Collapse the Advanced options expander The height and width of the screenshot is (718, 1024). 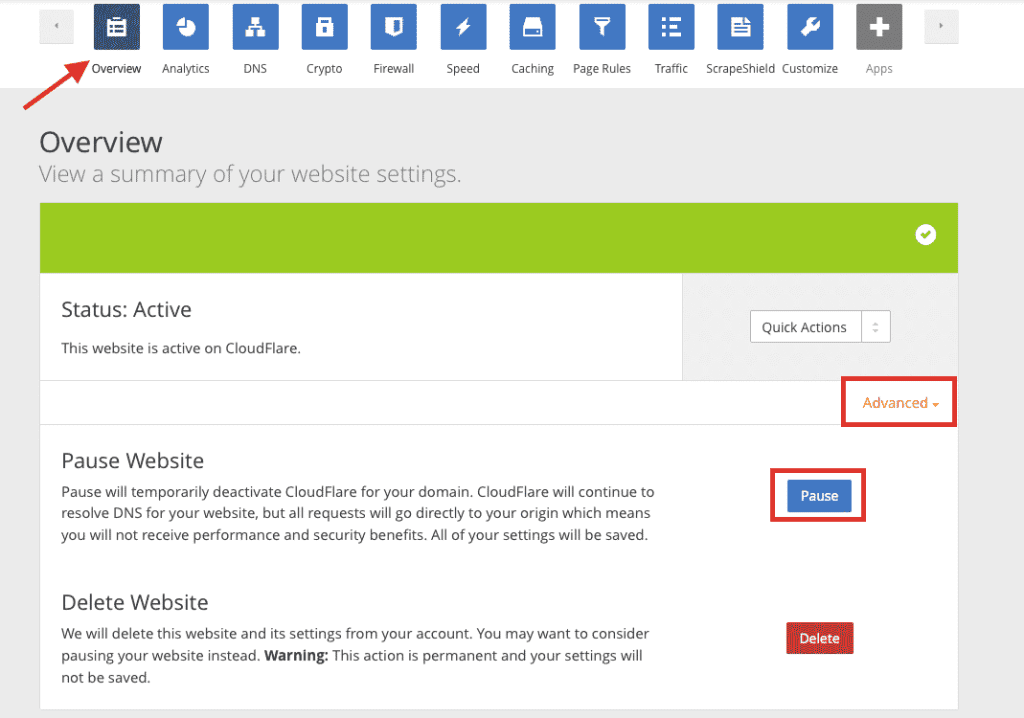click(900, 403)
